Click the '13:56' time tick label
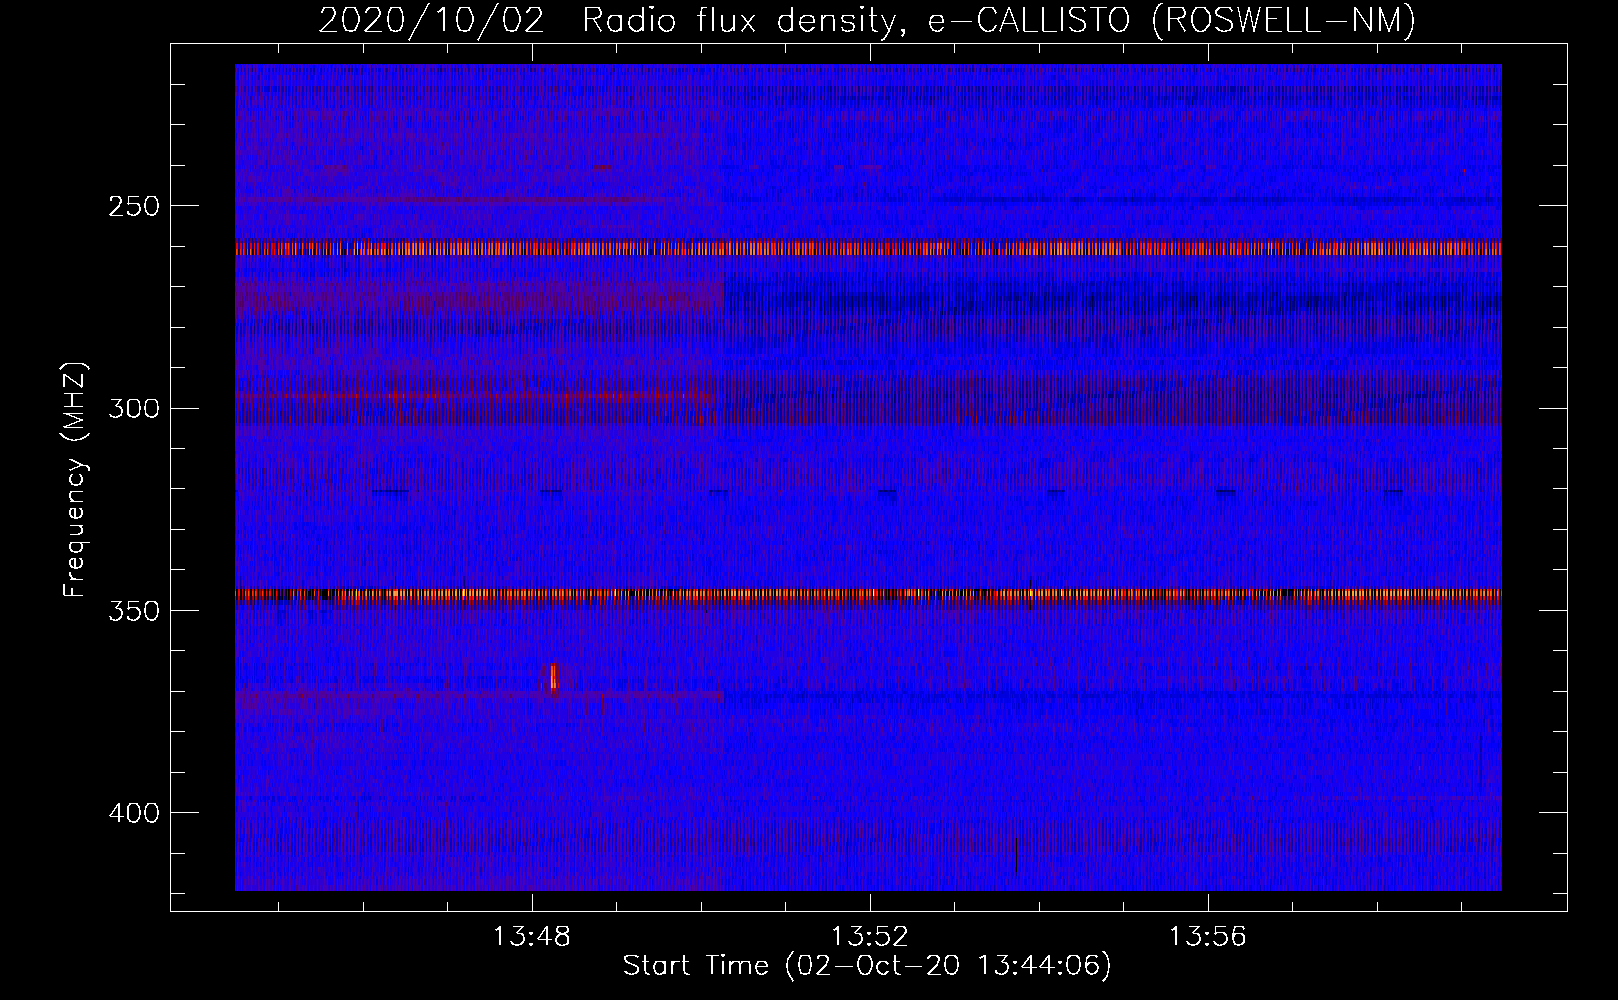The image size is (1618, 1000). coord(1208,937)
